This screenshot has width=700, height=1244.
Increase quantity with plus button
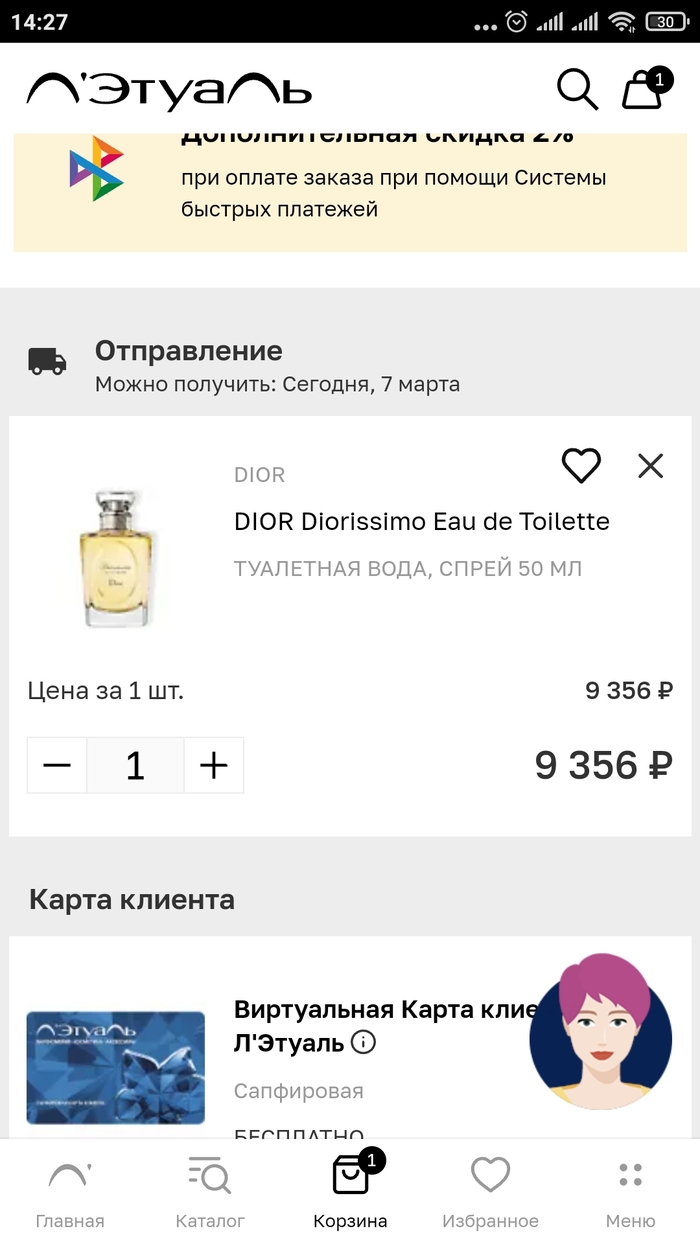[x=214, y=766]
